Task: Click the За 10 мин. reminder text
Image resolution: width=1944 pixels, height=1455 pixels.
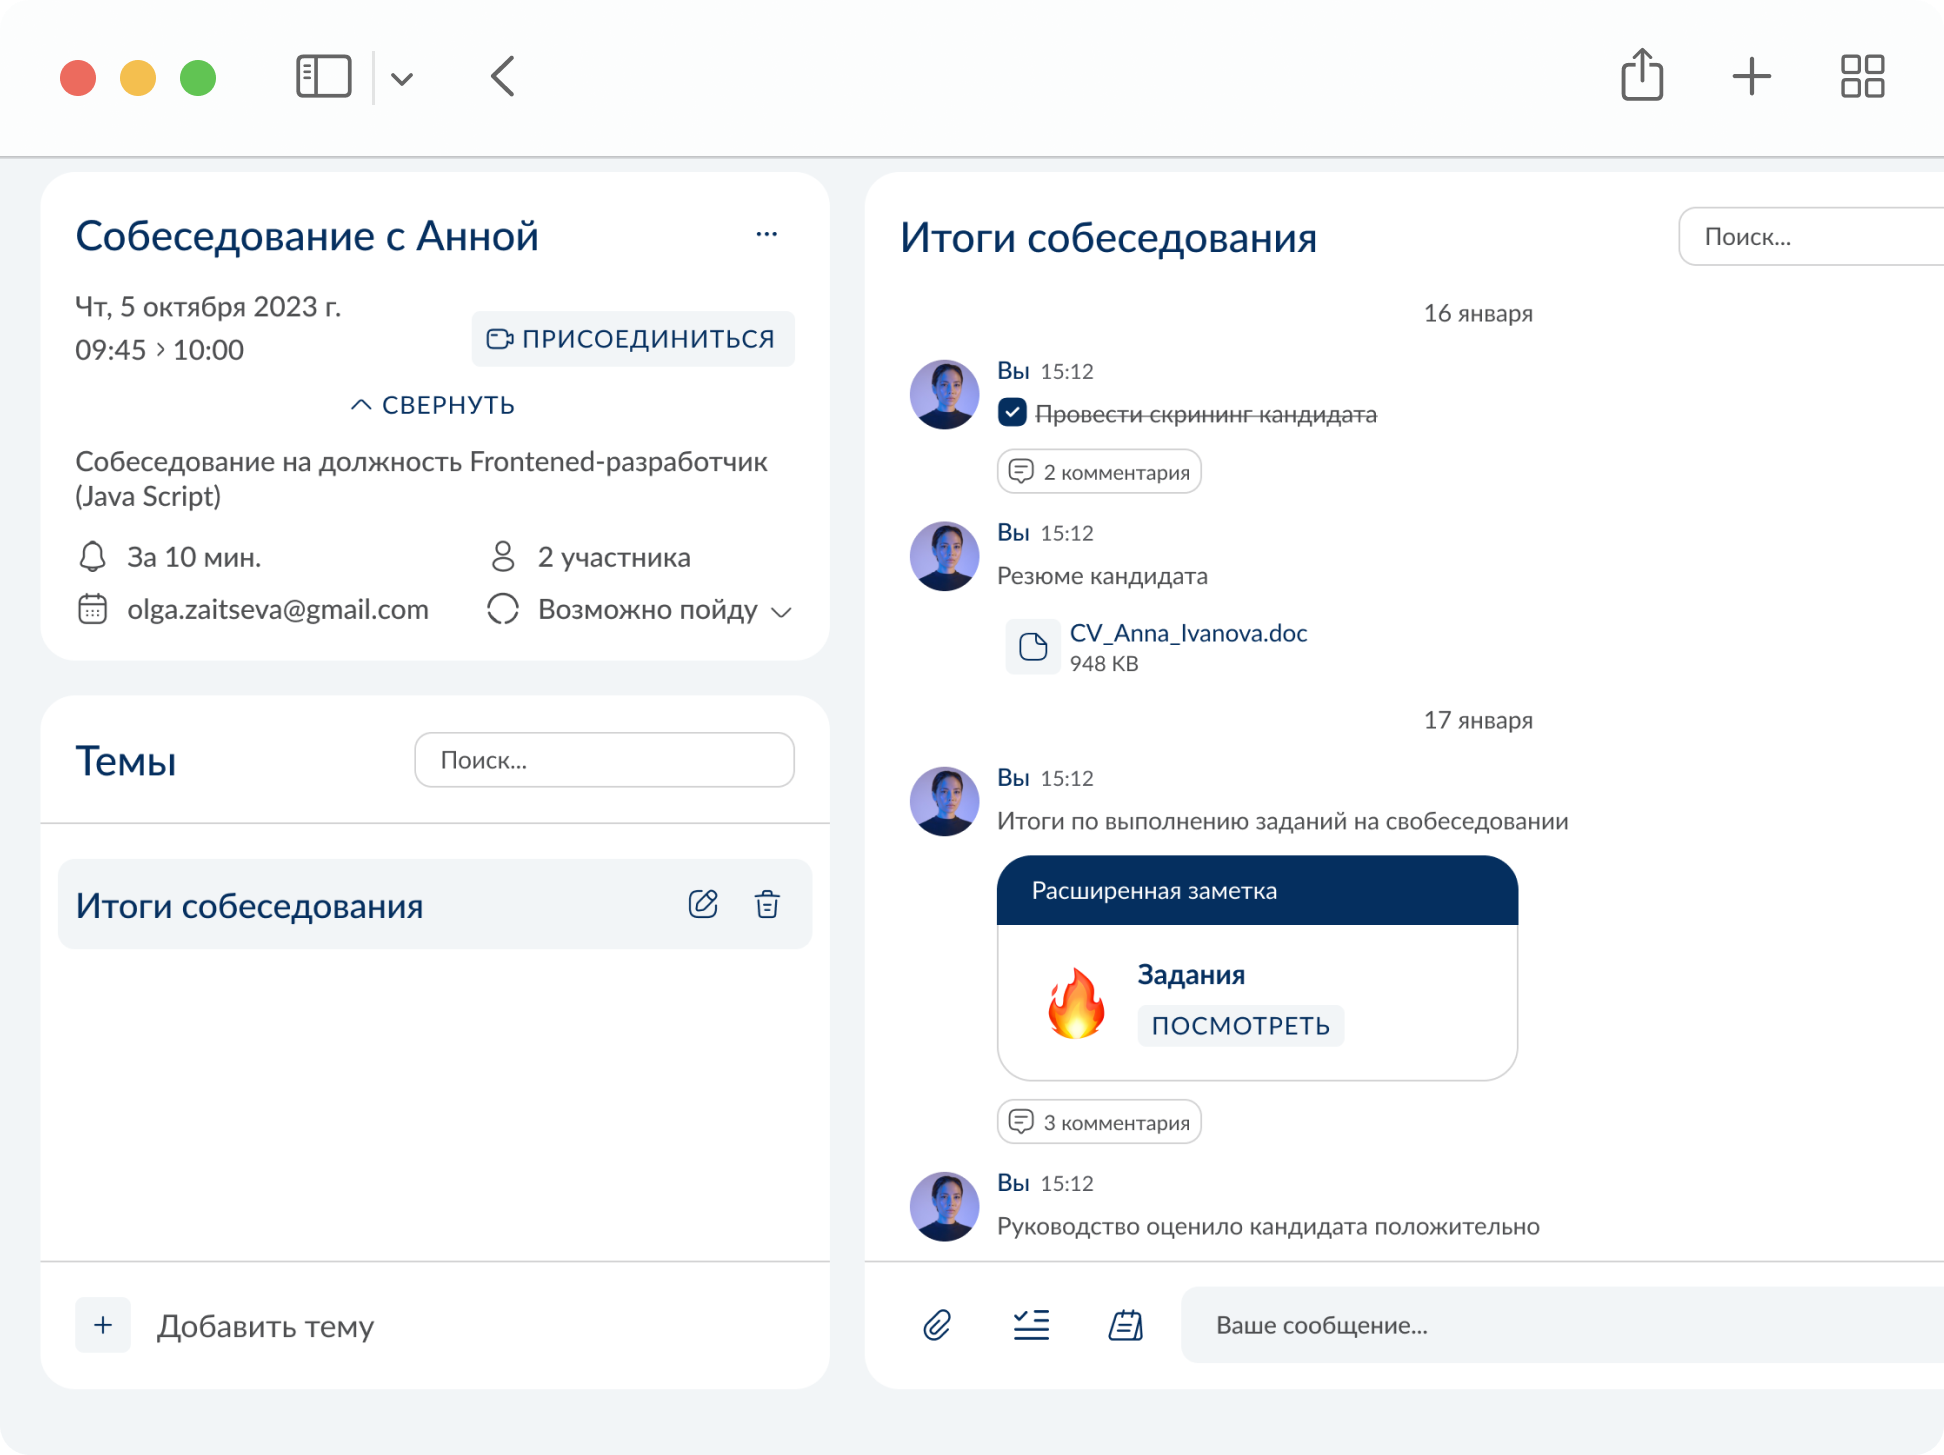Action: coord(194,557)
